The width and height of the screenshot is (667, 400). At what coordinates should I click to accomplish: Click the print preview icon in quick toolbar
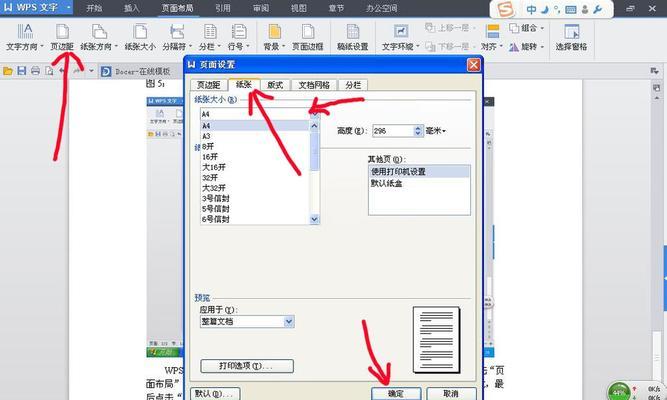(x=49, y=71)
